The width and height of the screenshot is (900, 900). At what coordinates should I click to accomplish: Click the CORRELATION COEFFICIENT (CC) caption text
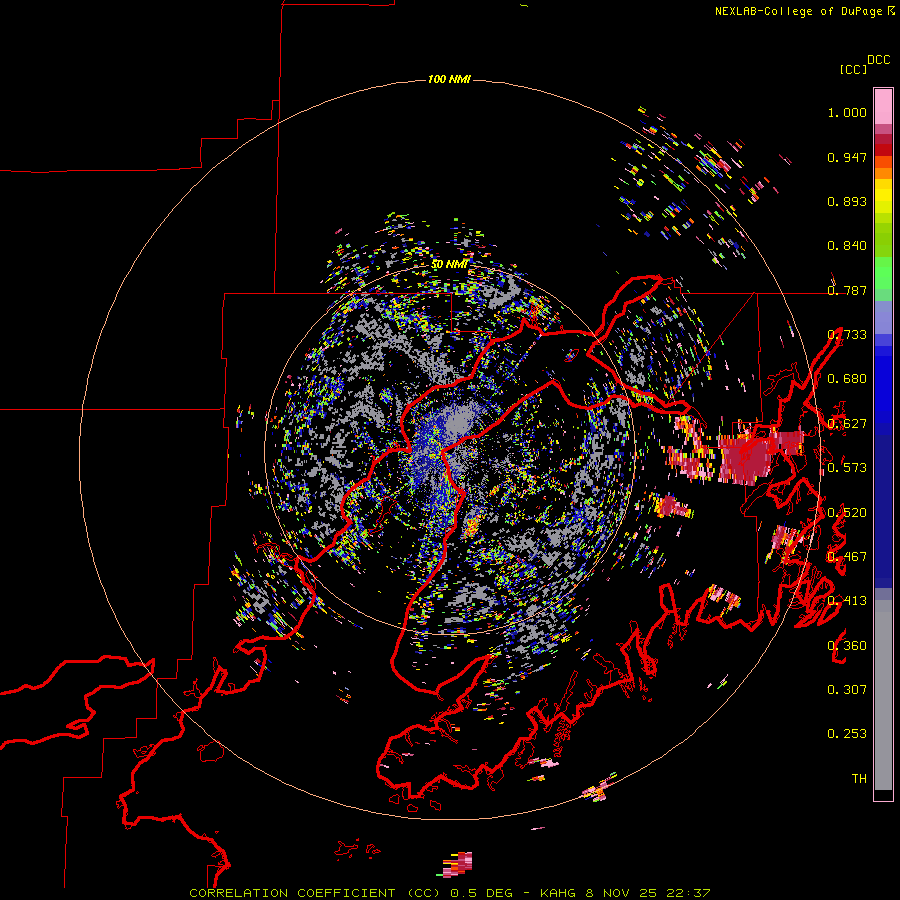[x=315, y=893]
